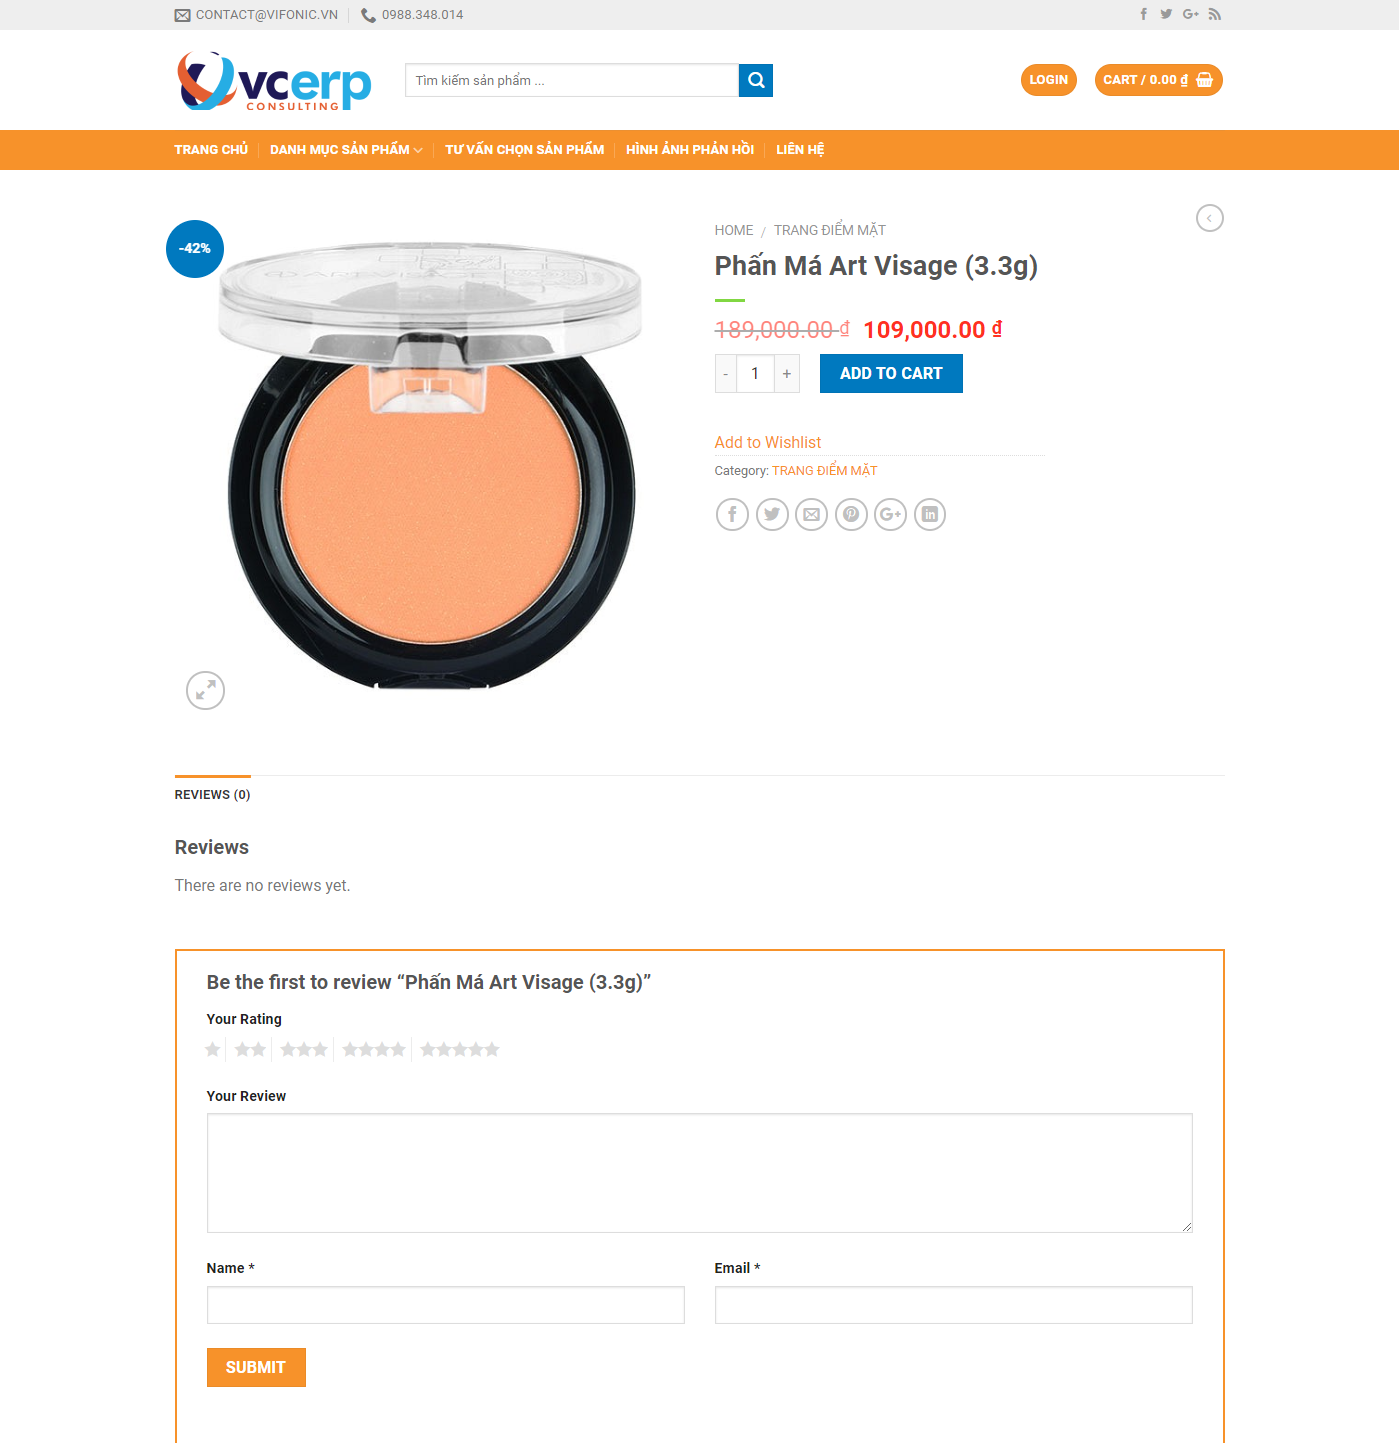Image resolution: width=1399 pixels, height=1443 pixels.
Task: Click Add to Wishlist link
Action: [x=768, y=442]
